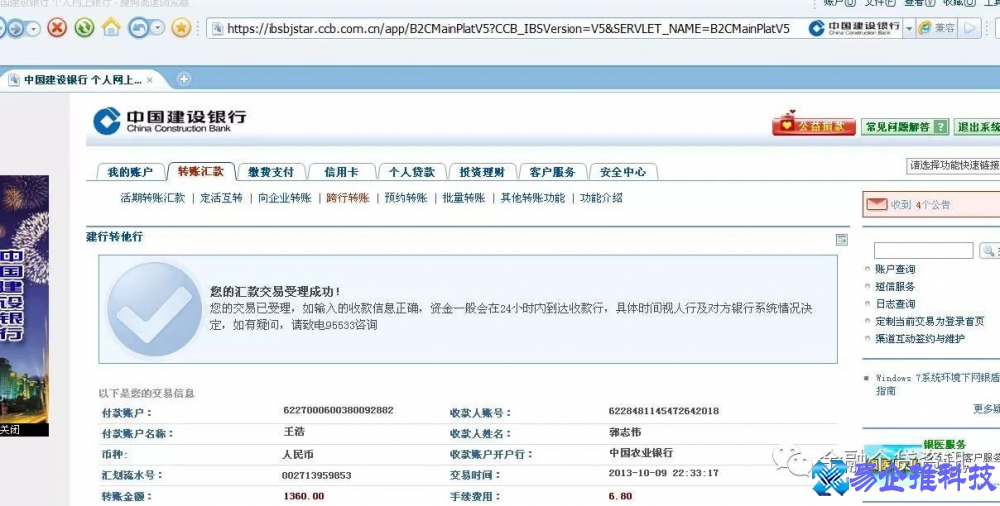1000x506 pixels.
Task: Click the red heart button beside 常见问题解答
Action: (814, 125)
